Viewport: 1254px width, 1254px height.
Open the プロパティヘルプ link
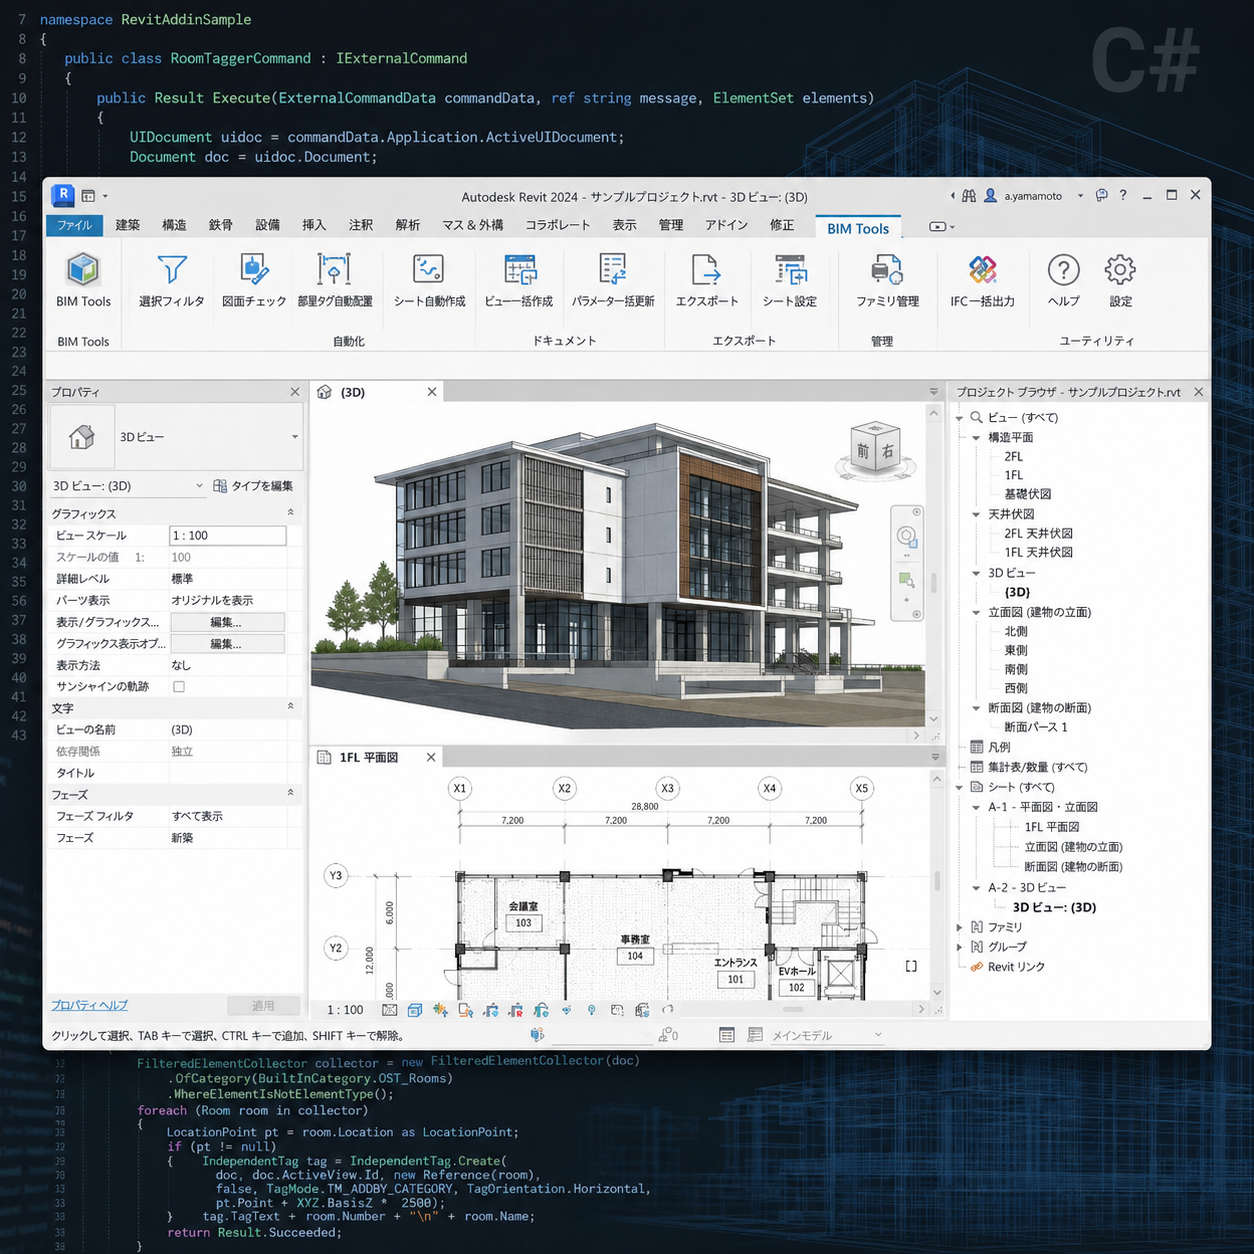tap(89, 1005)
